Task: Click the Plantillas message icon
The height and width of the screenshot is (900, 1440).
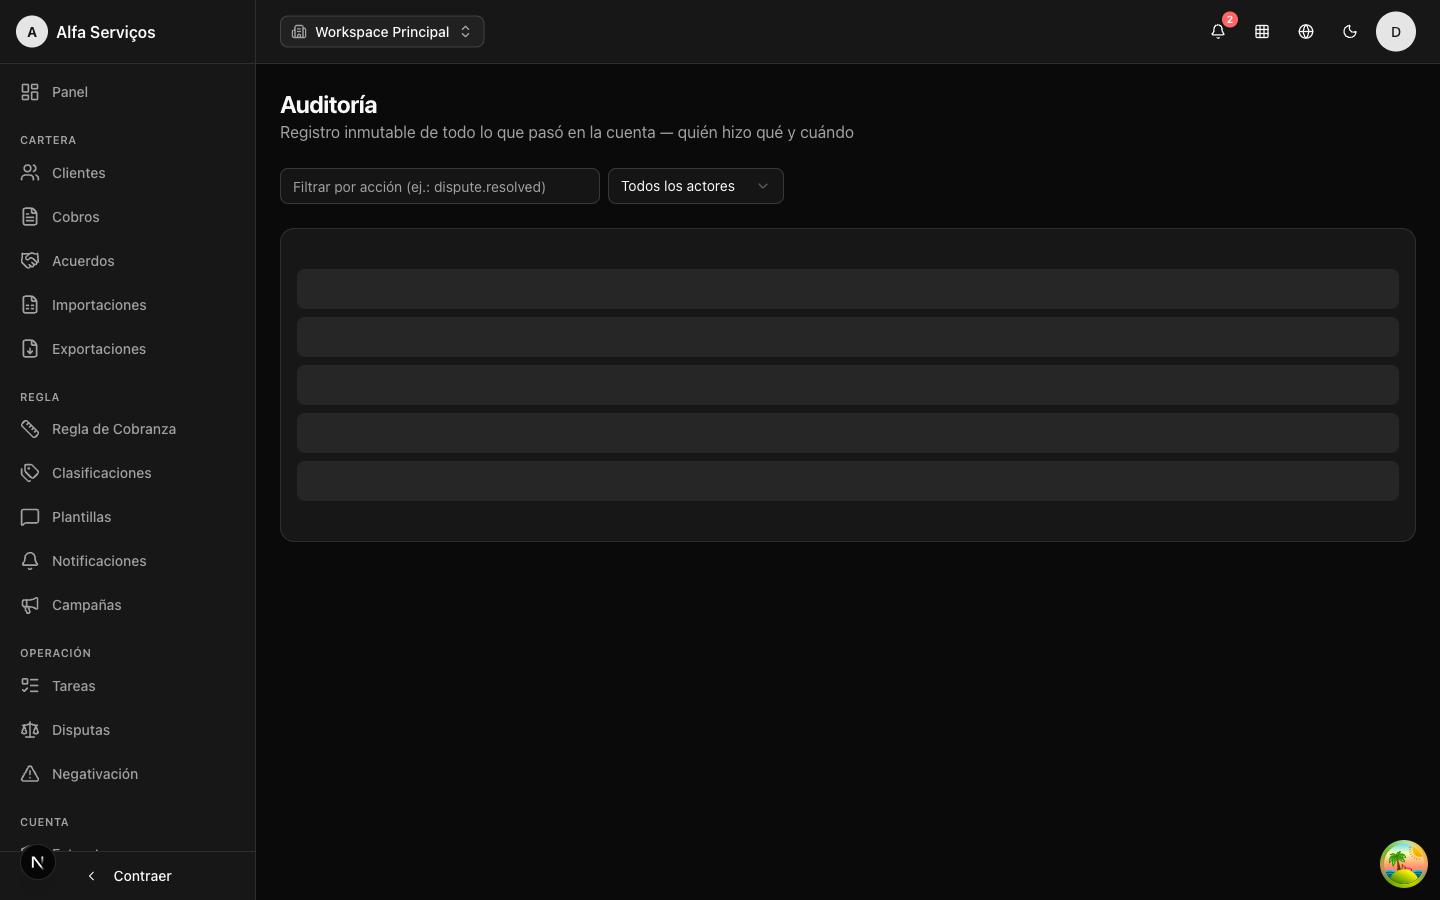Action: point(30,517)
